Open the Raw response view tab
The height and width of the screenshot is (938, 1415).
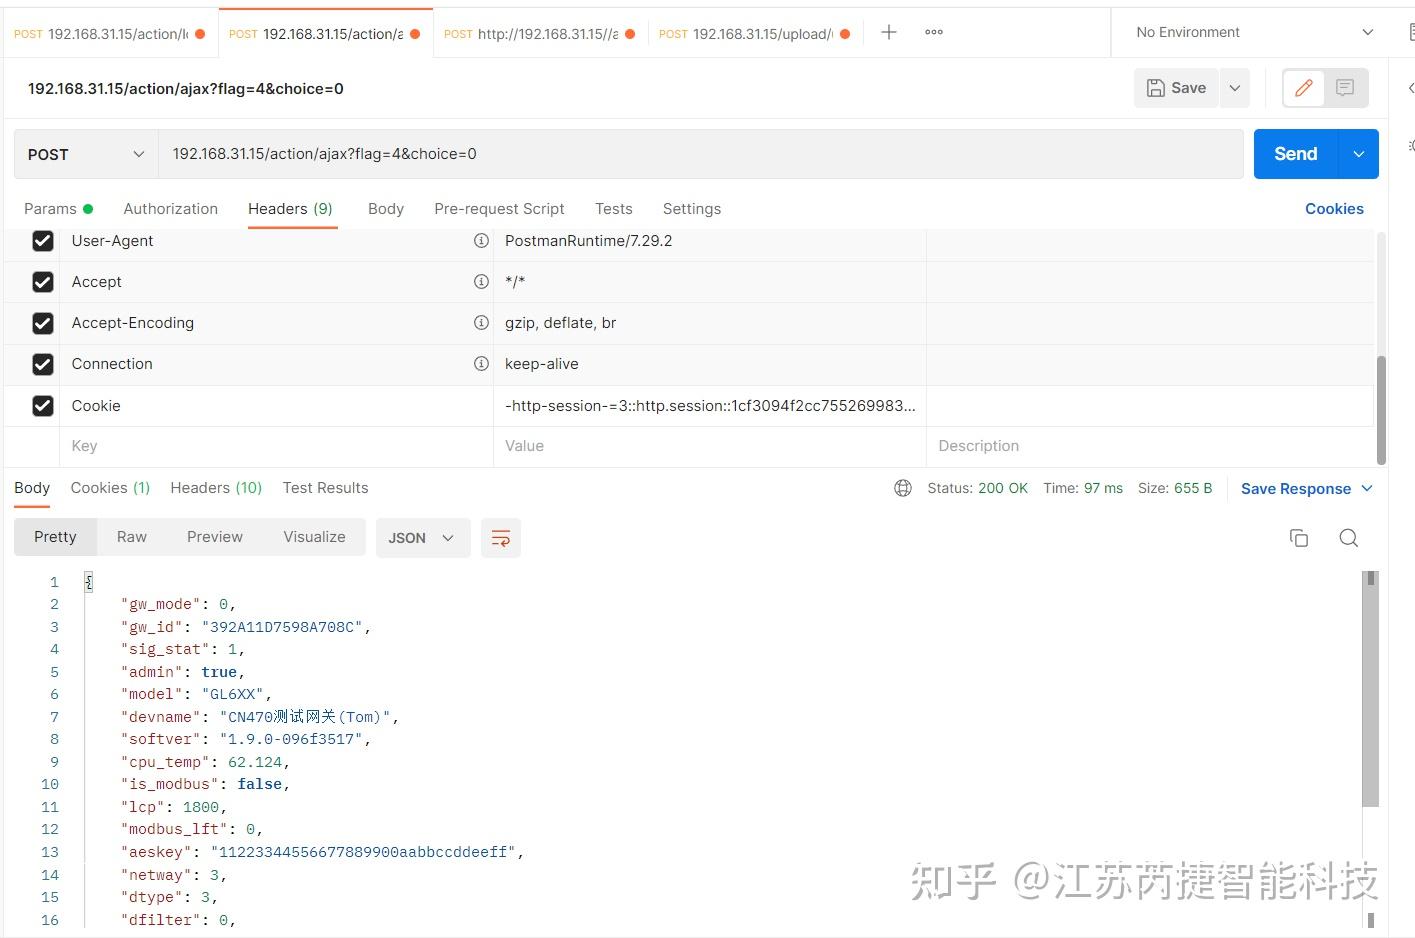131,536
